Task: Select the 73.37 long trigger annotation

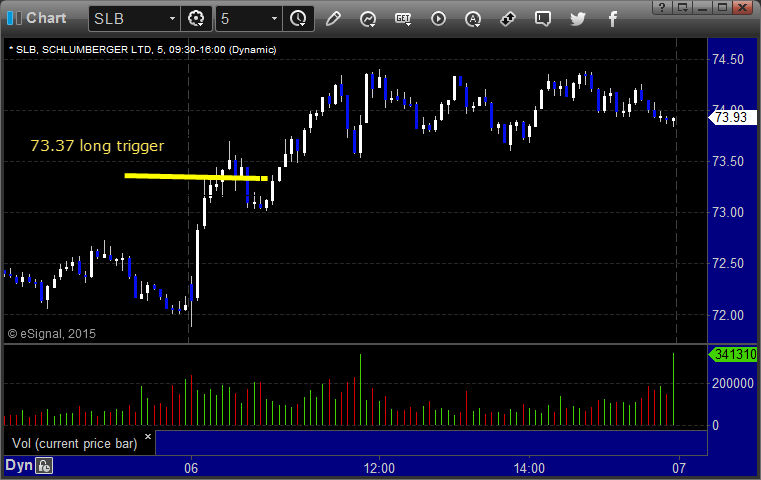Action: pos(98,146)
